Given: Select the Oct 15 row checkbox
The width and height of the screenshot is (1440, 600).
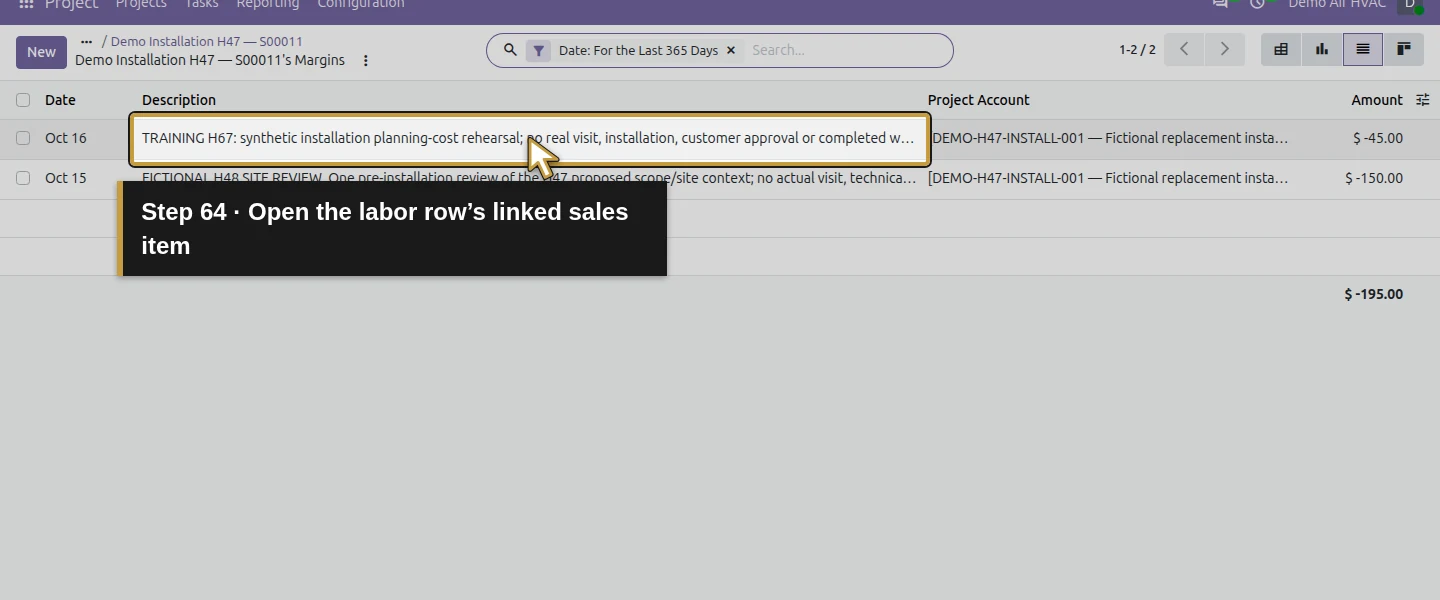Looking at the screenshot, I should pyautogui.click(x=23, y=178).
